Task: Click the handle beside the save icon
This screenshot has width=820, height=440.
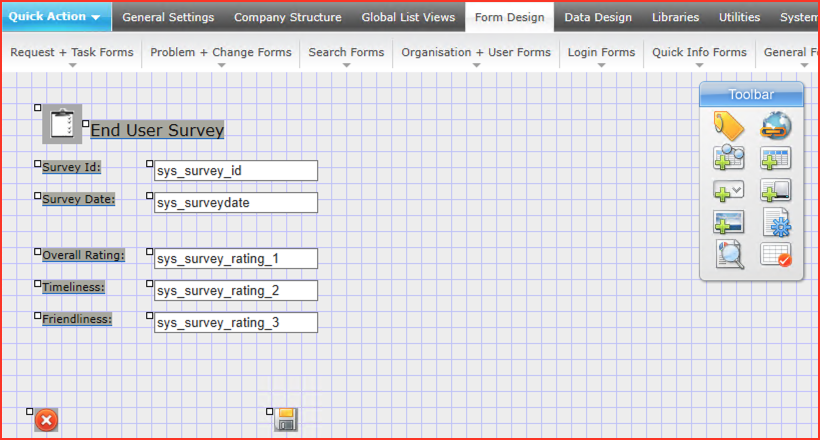Action: (270, 412)
